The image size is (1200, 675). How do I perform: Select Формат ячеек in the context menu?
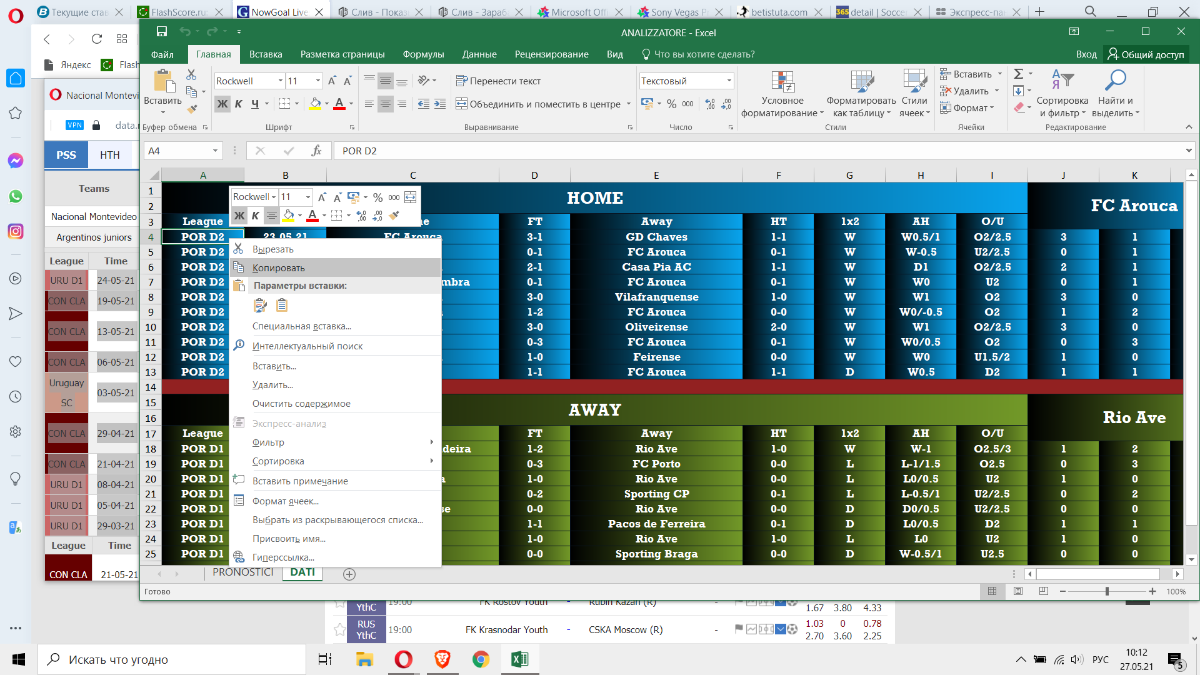pyautogui.click(x=285, y=500)
